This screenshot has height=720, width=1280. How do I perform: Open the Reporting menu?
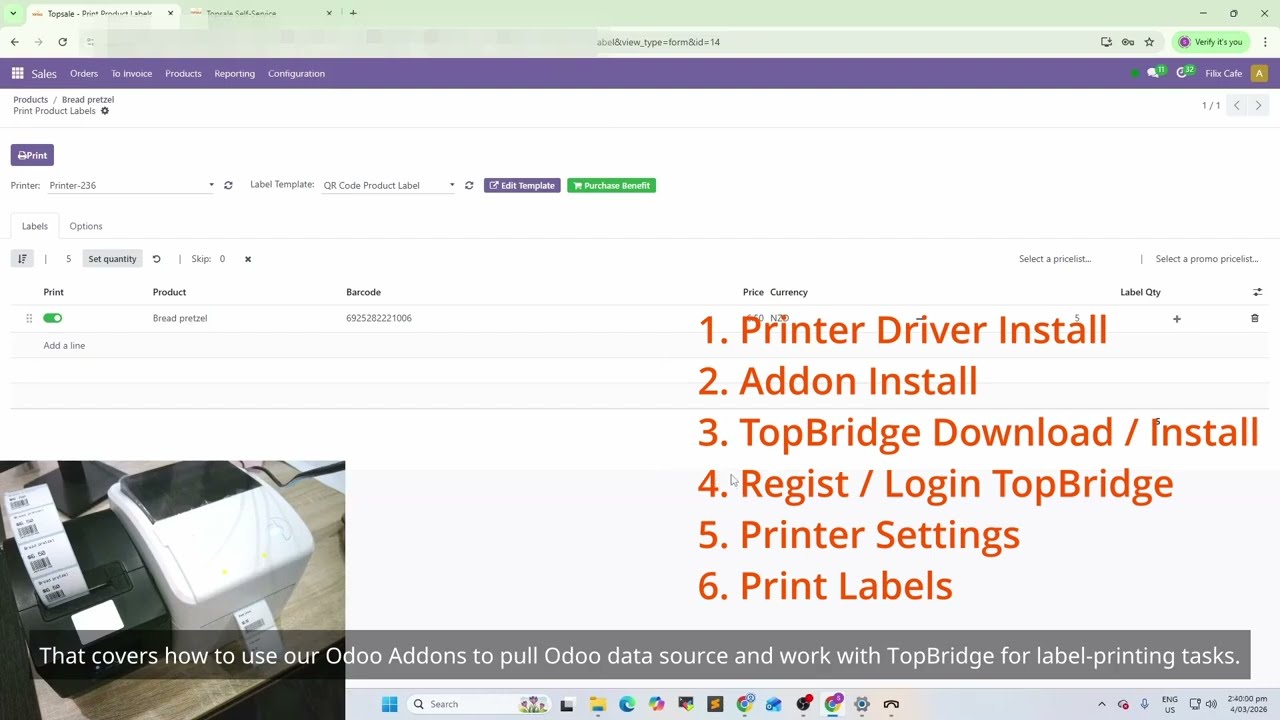click(x=235, y=73)
